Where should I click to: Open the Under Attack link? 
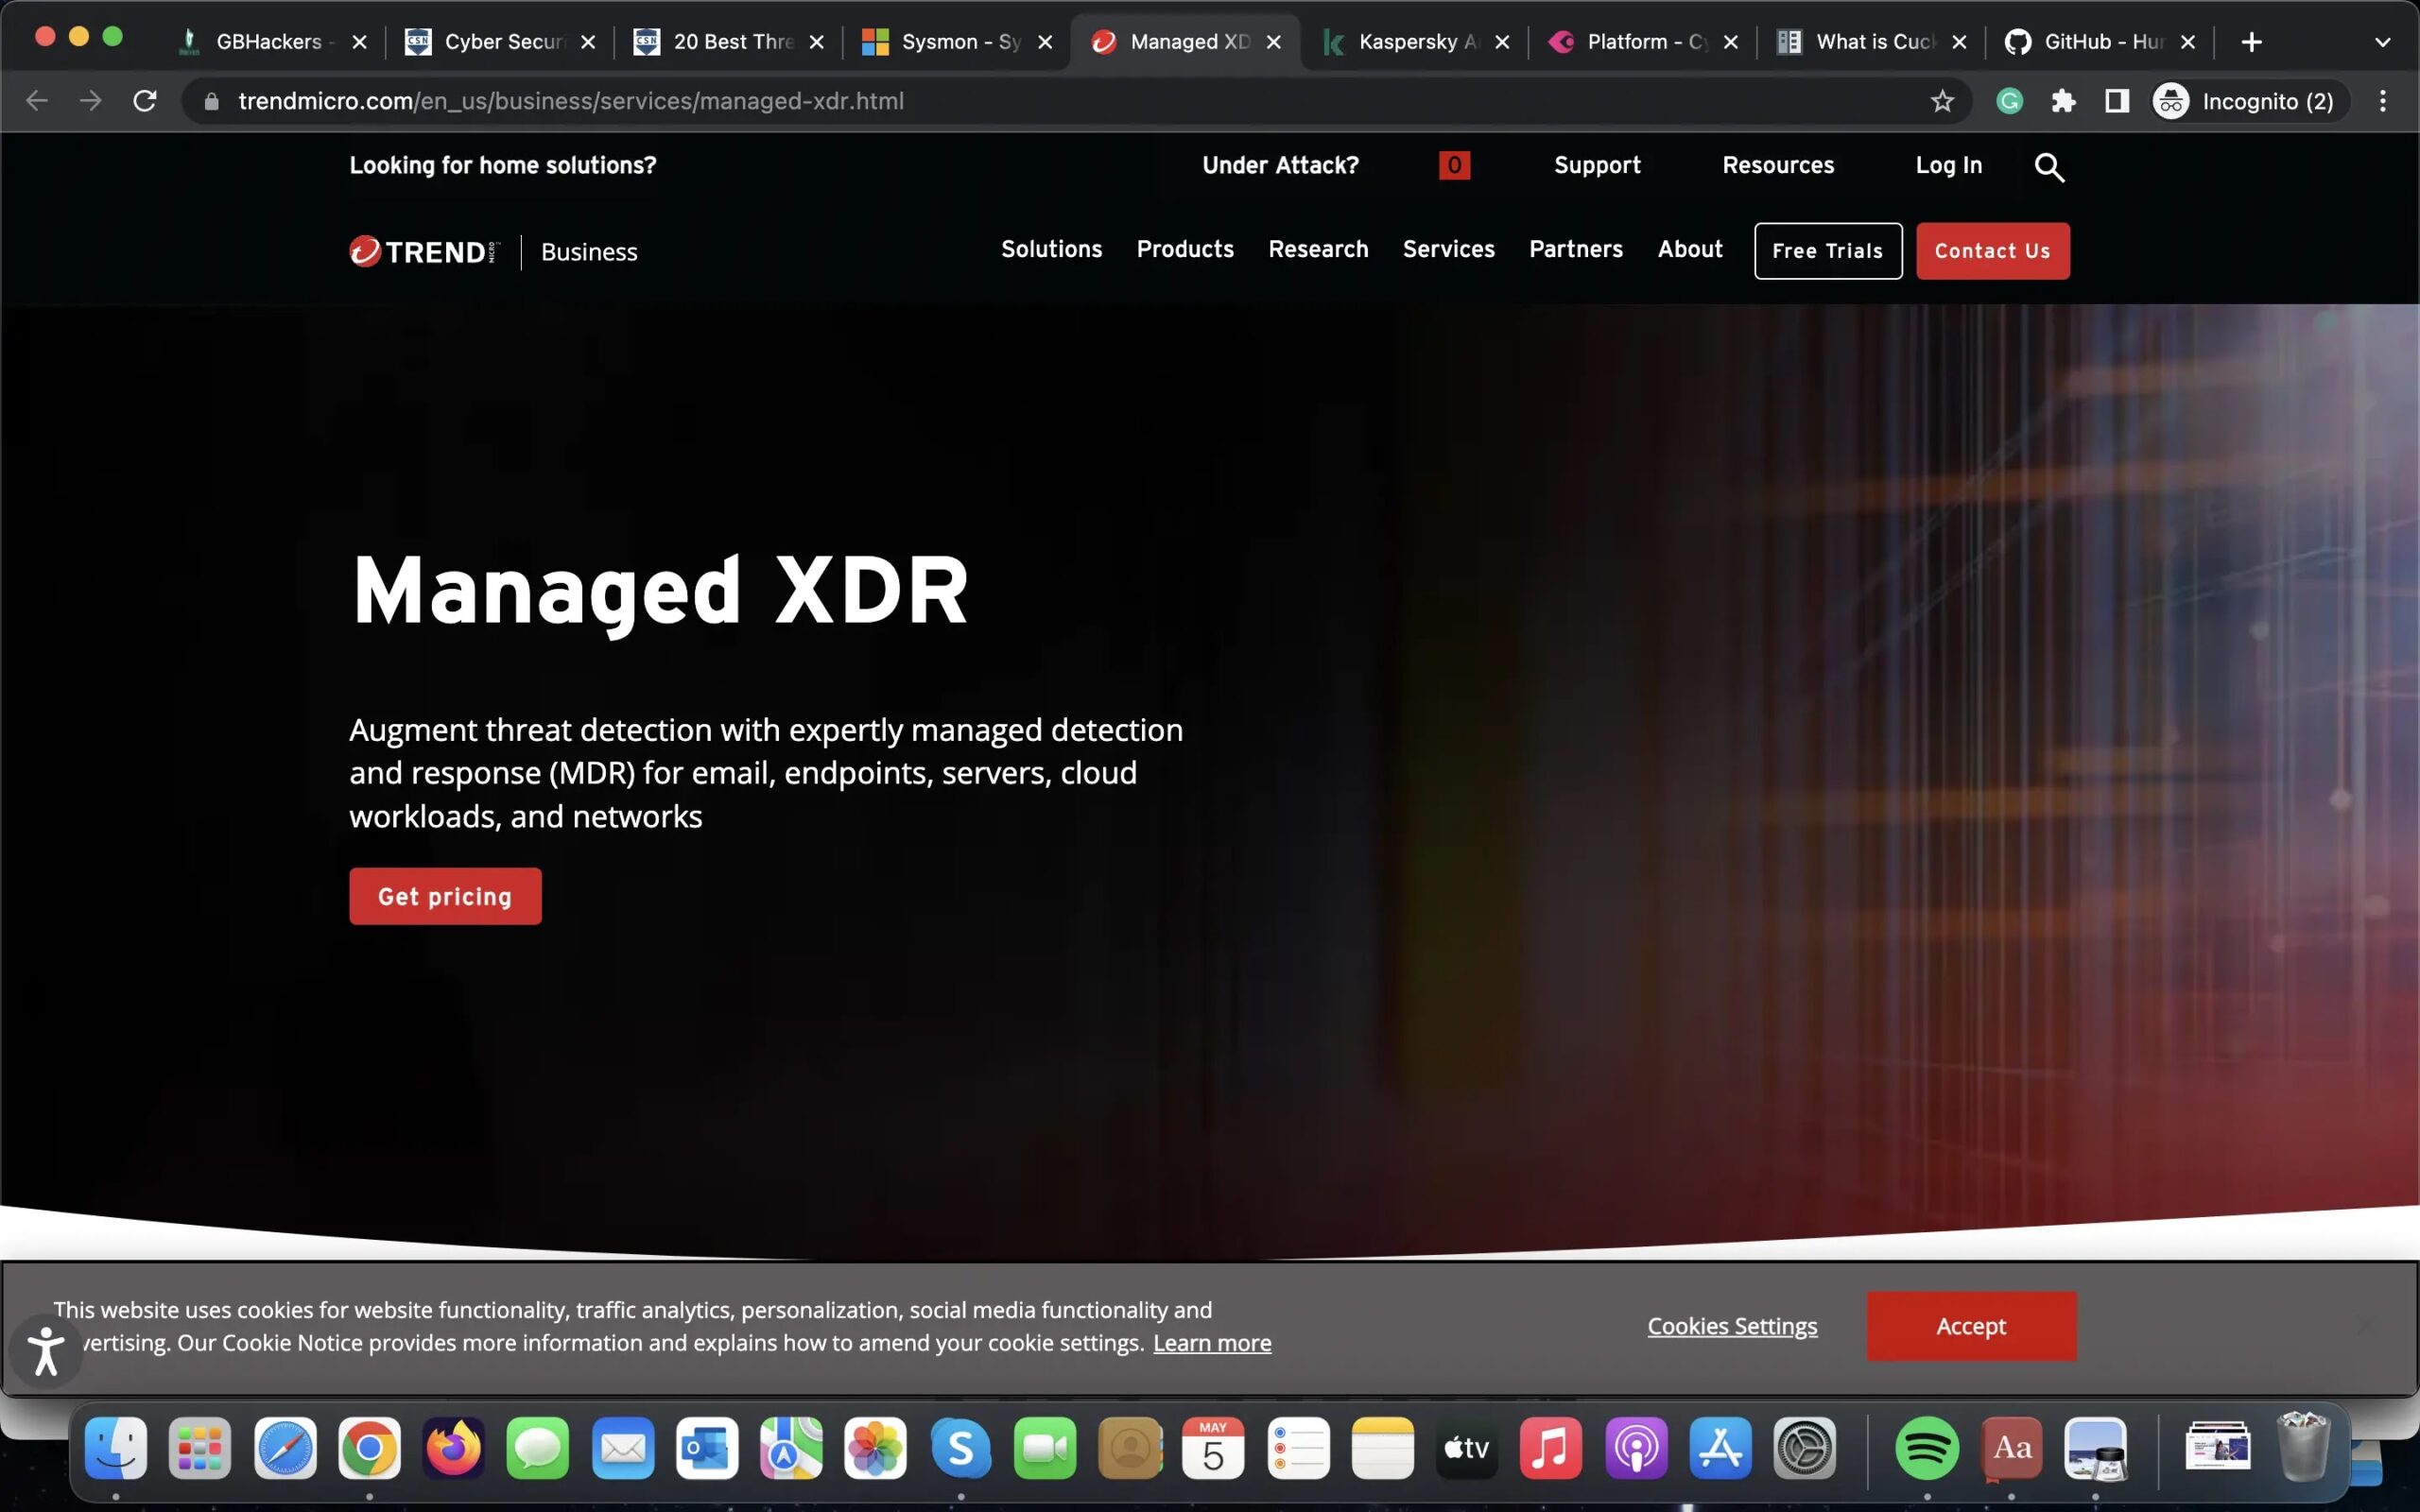1280,165
